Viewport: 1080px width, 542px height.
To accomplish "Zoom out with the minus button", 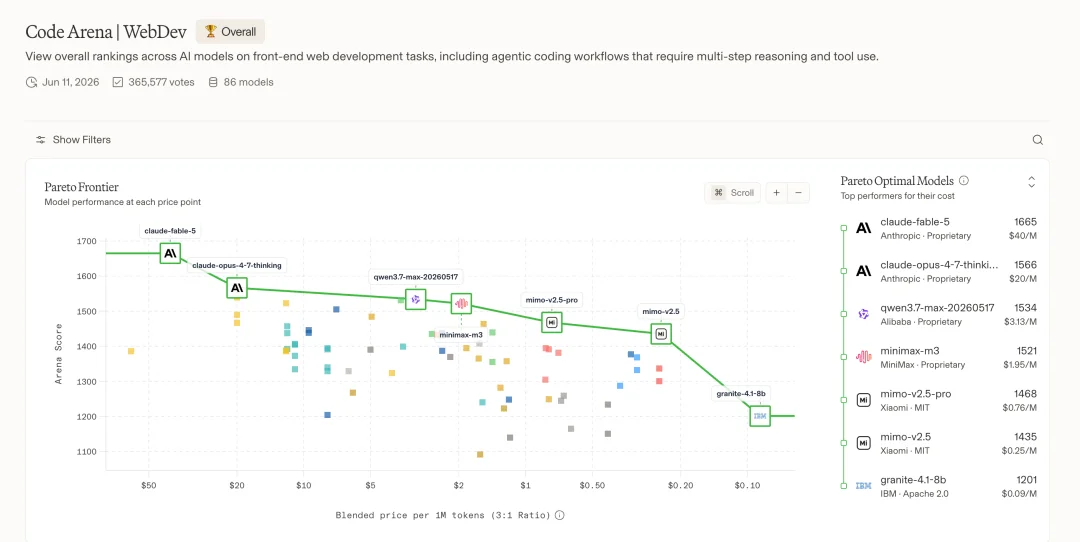I will (x=798, y=193).
